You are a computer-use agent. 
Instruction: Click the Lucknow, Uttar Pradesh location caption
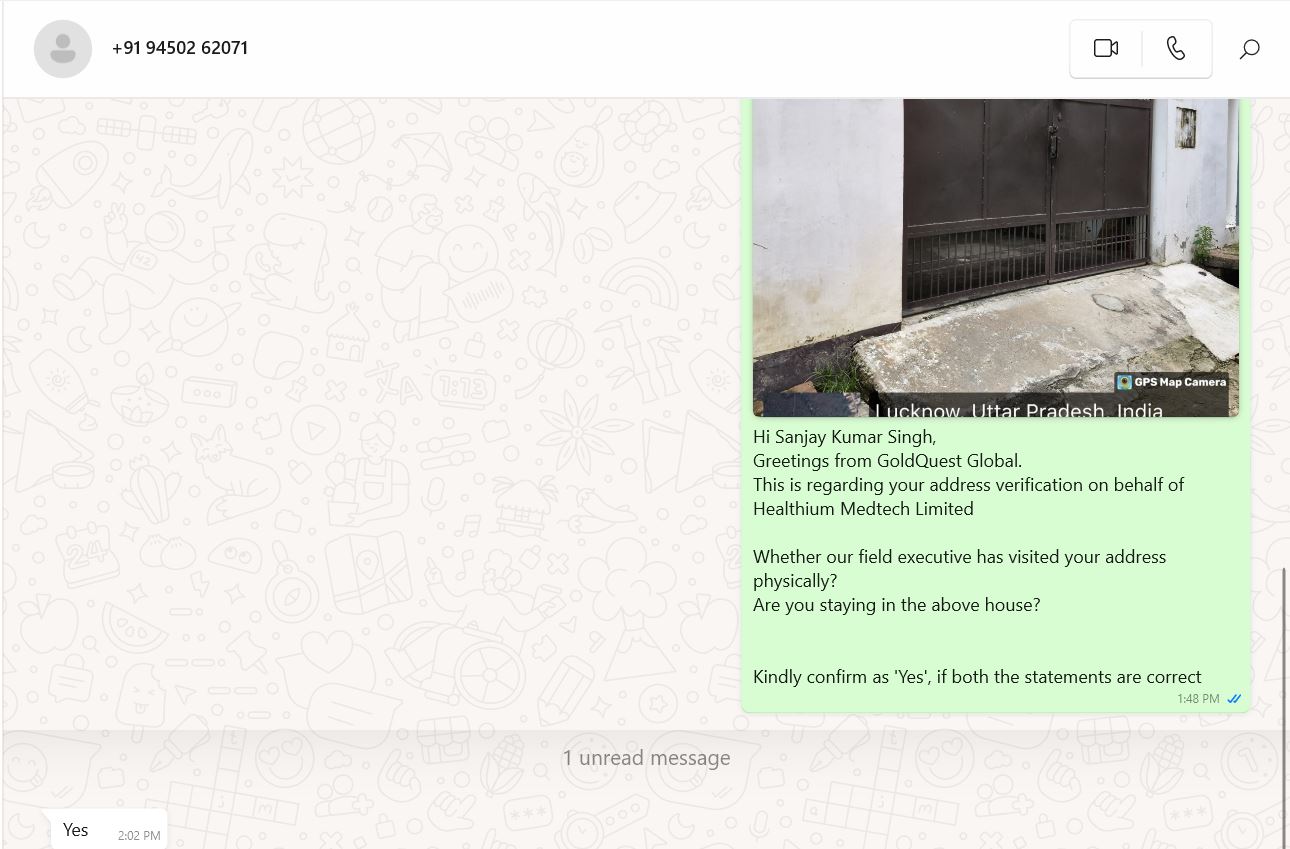1019,410
